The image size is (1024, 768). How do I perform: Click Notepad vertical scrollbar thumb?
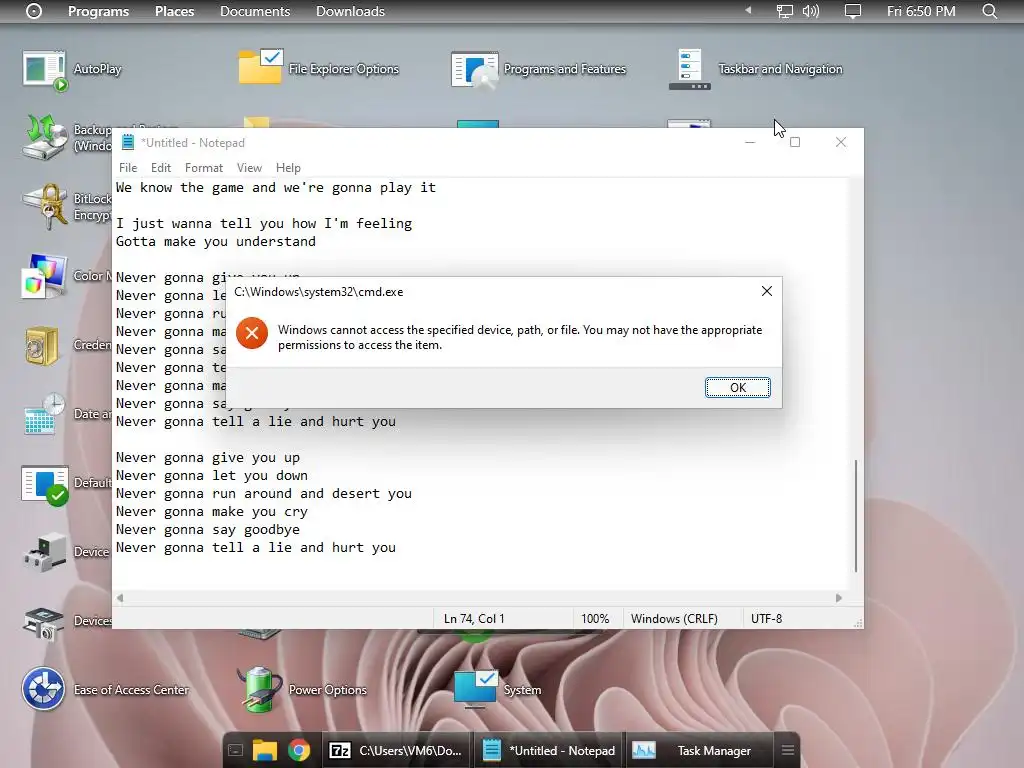[856, 515]
